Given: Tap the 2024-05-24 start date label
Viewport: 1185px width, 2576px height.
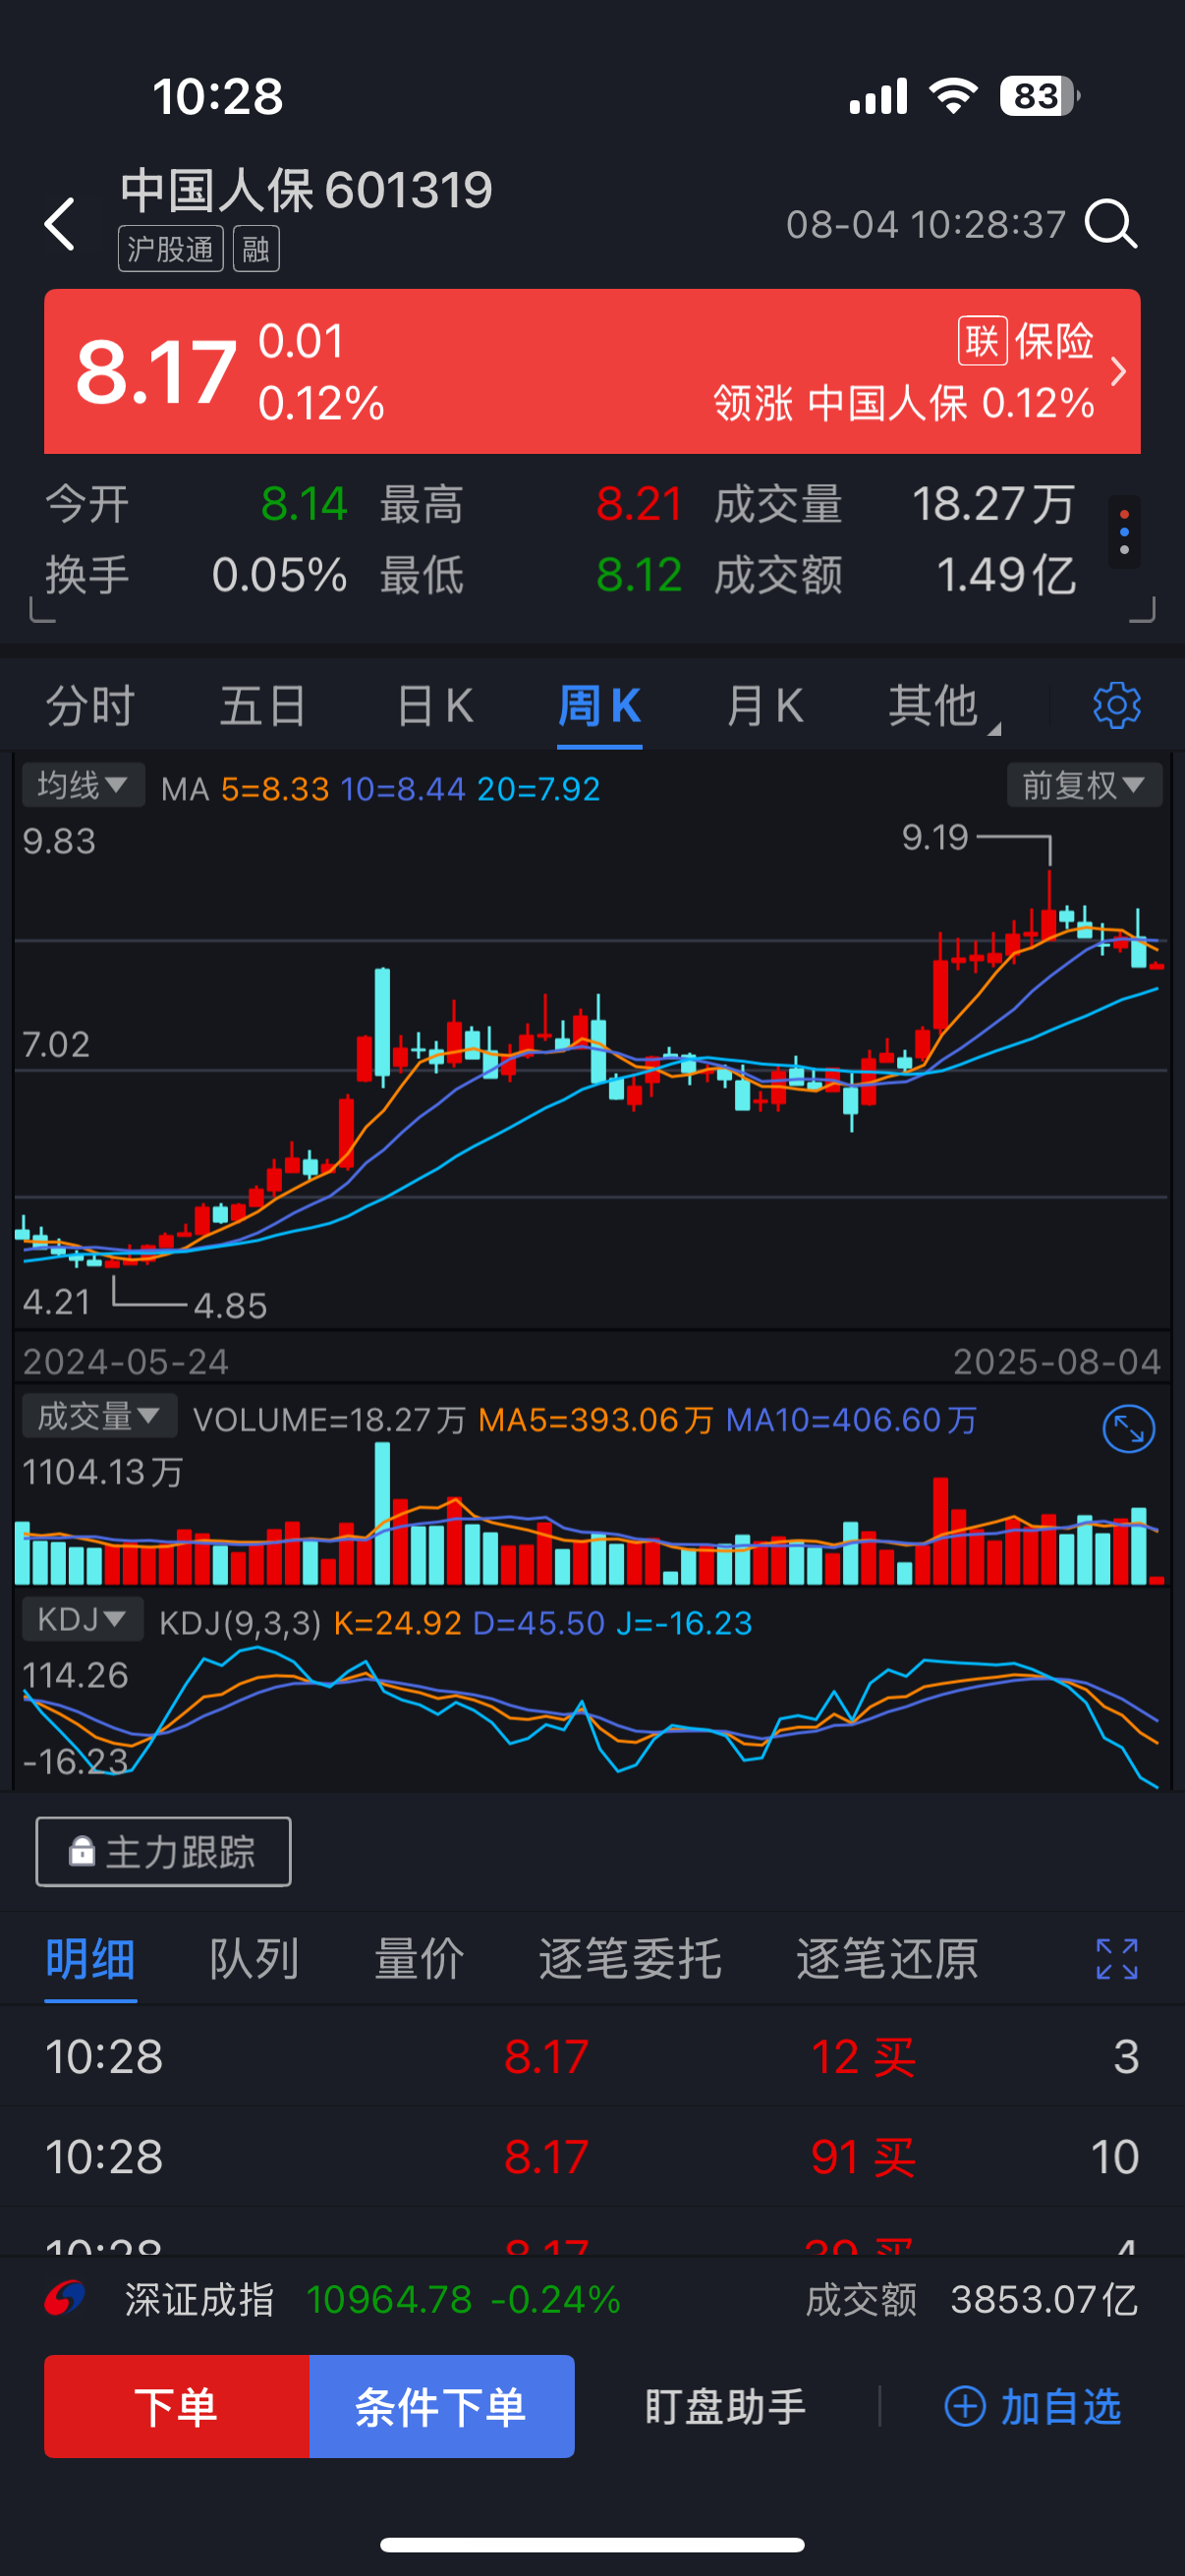Looking at the screenshot, I should click(x=126, y=1361).
